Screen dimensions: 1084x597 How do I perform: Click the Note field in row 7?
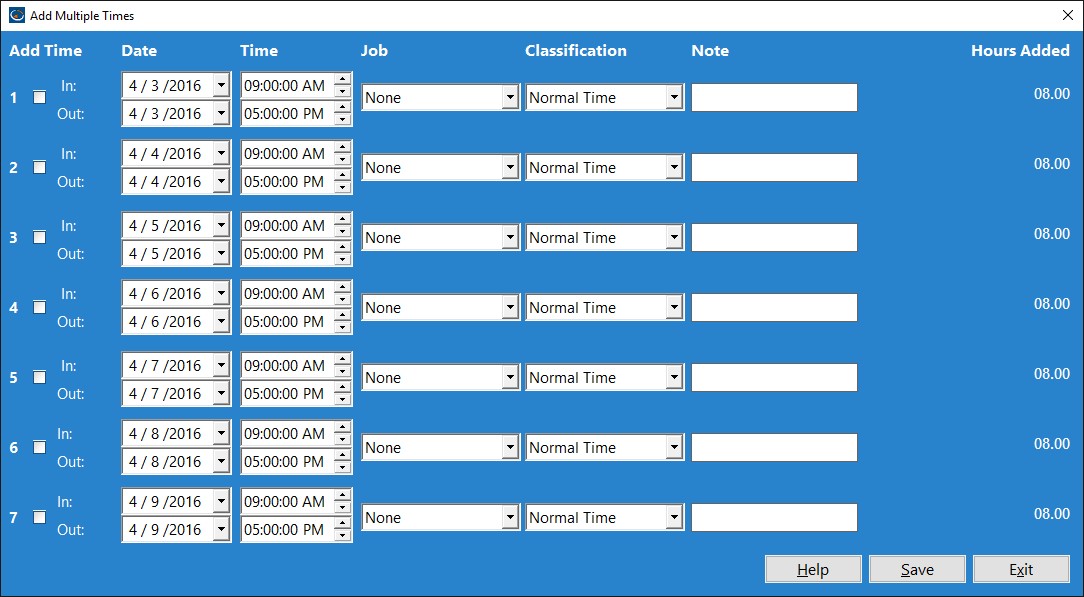774,517
